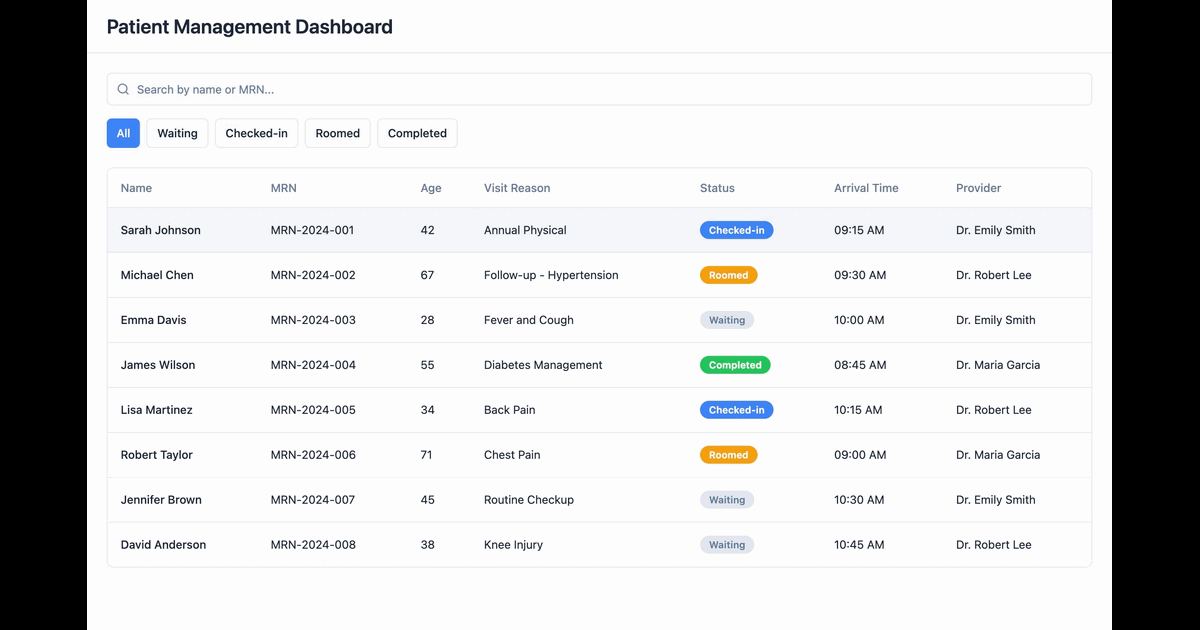Viewport: 1200px width, 630px height.
Task: Click the Visit Reason column header
Action: 517,188
